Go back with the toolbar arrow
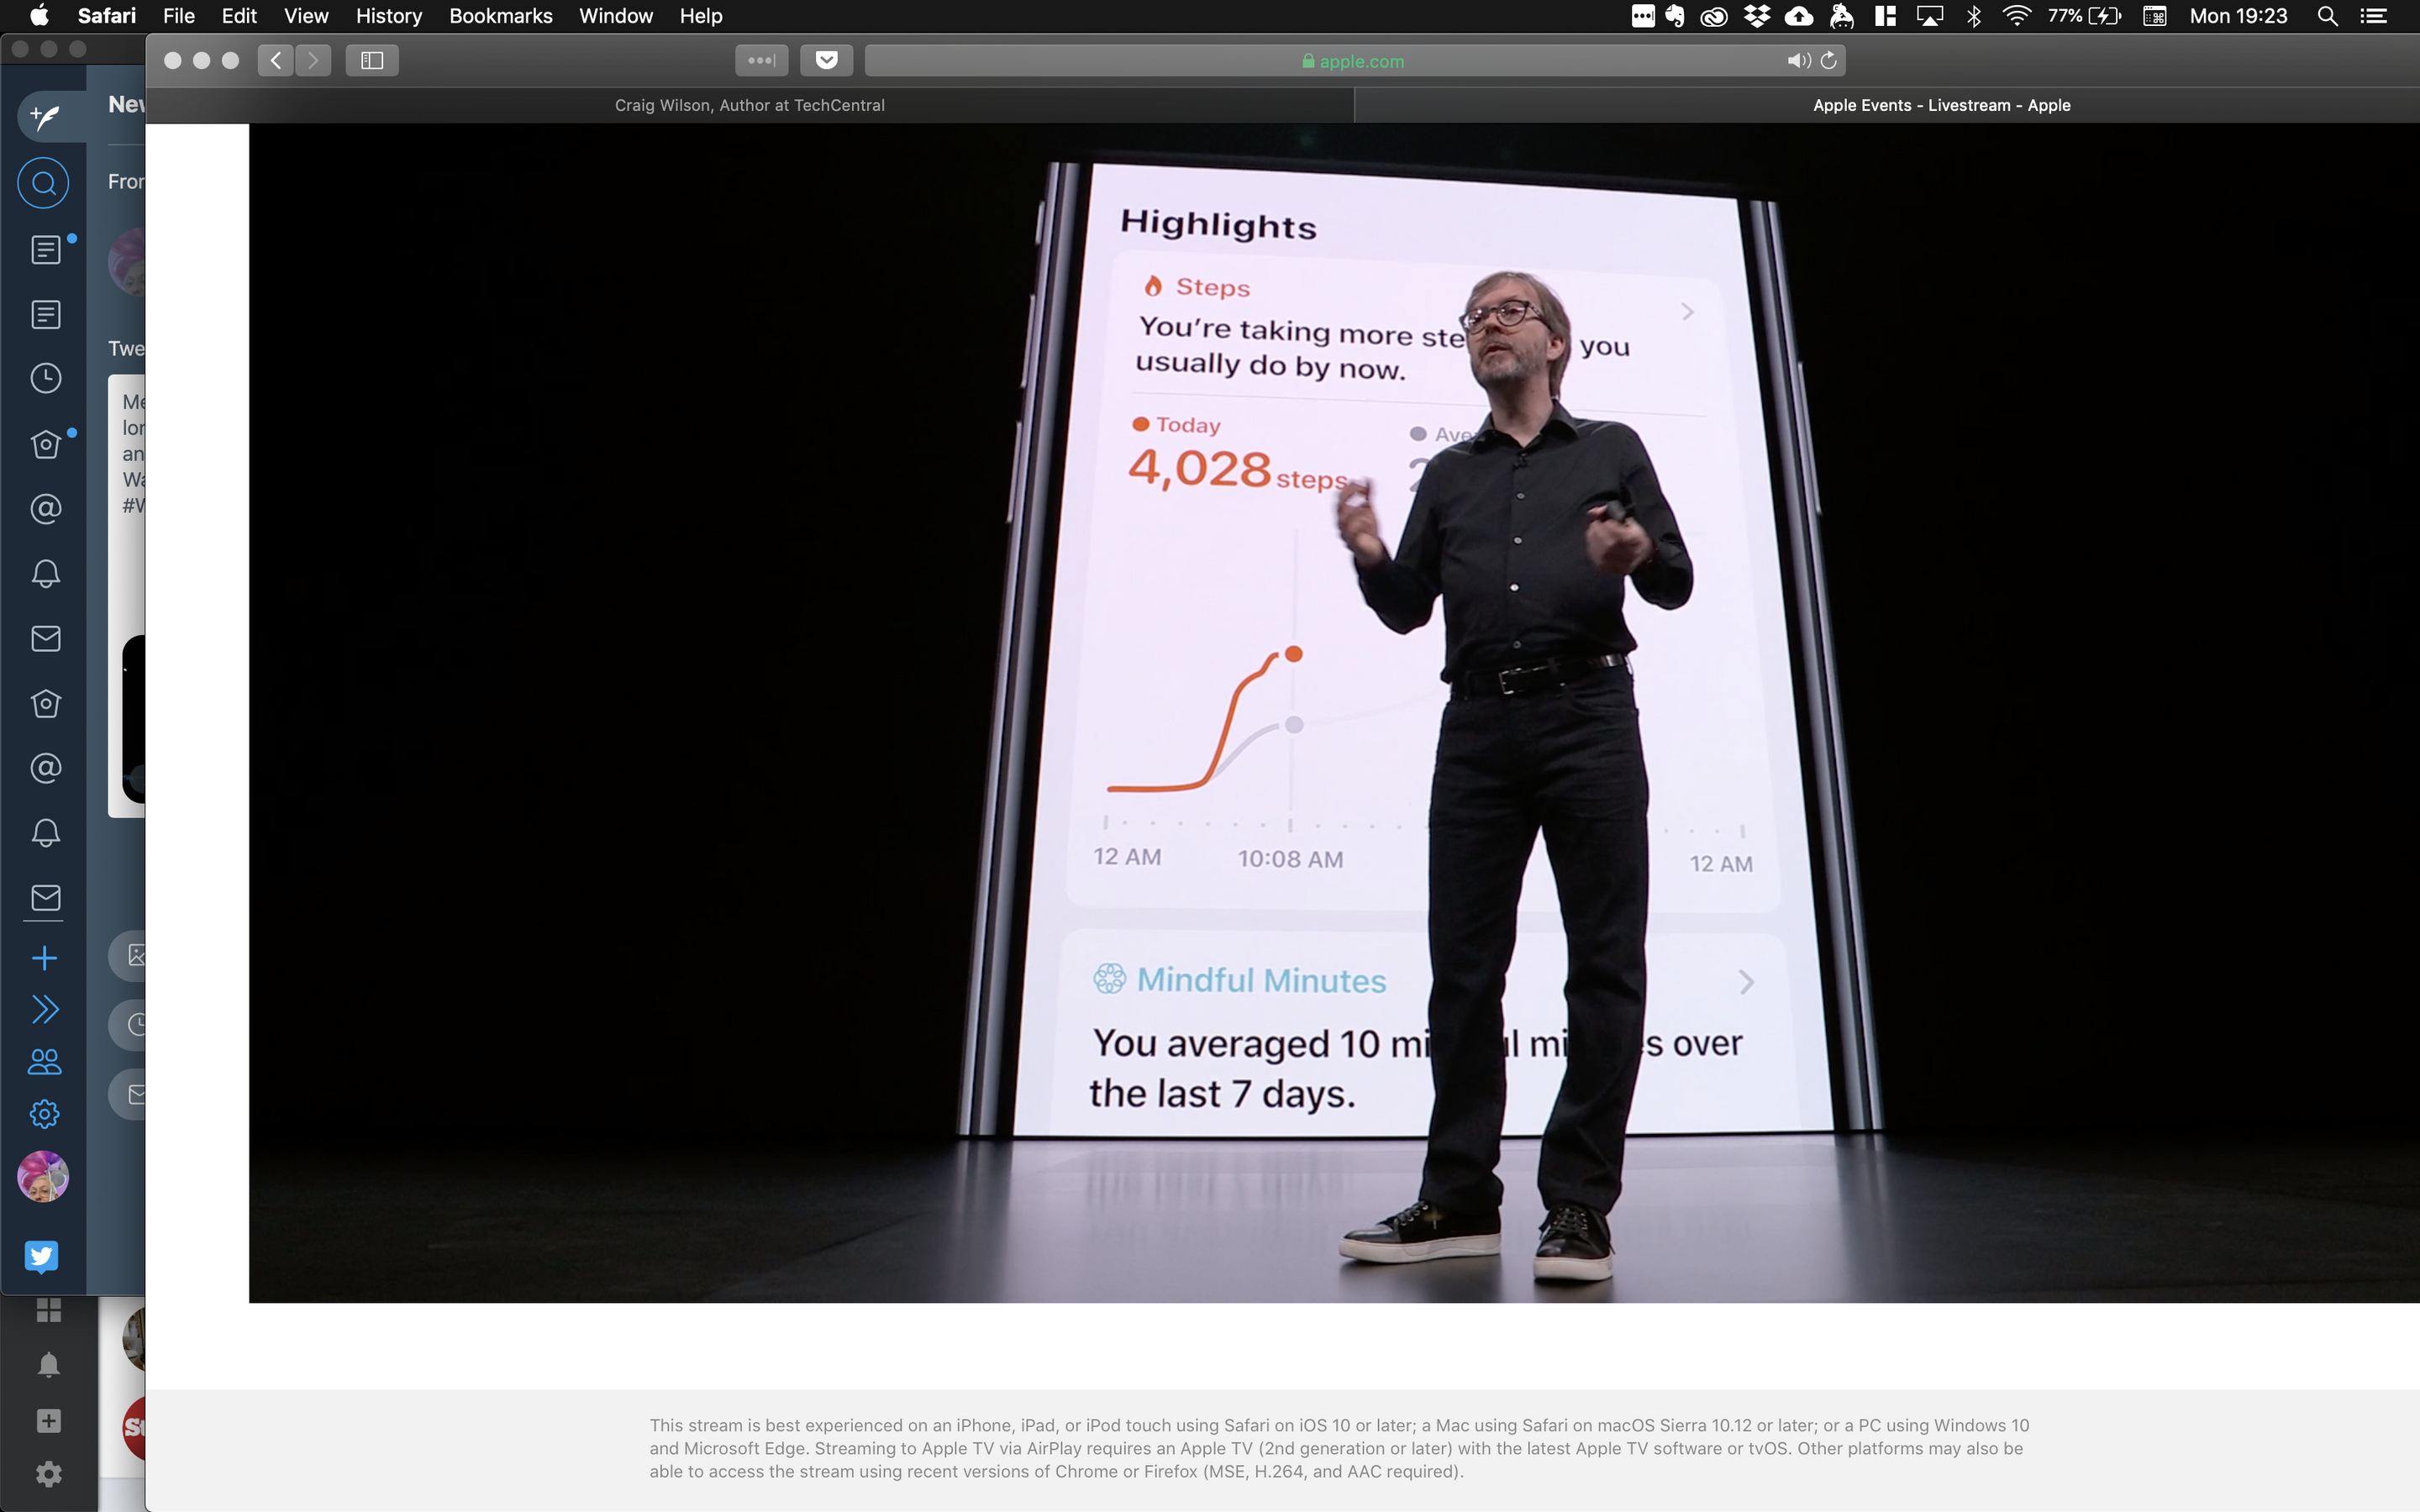This screenshot has width=2420, height=1512. pos(276,61)
